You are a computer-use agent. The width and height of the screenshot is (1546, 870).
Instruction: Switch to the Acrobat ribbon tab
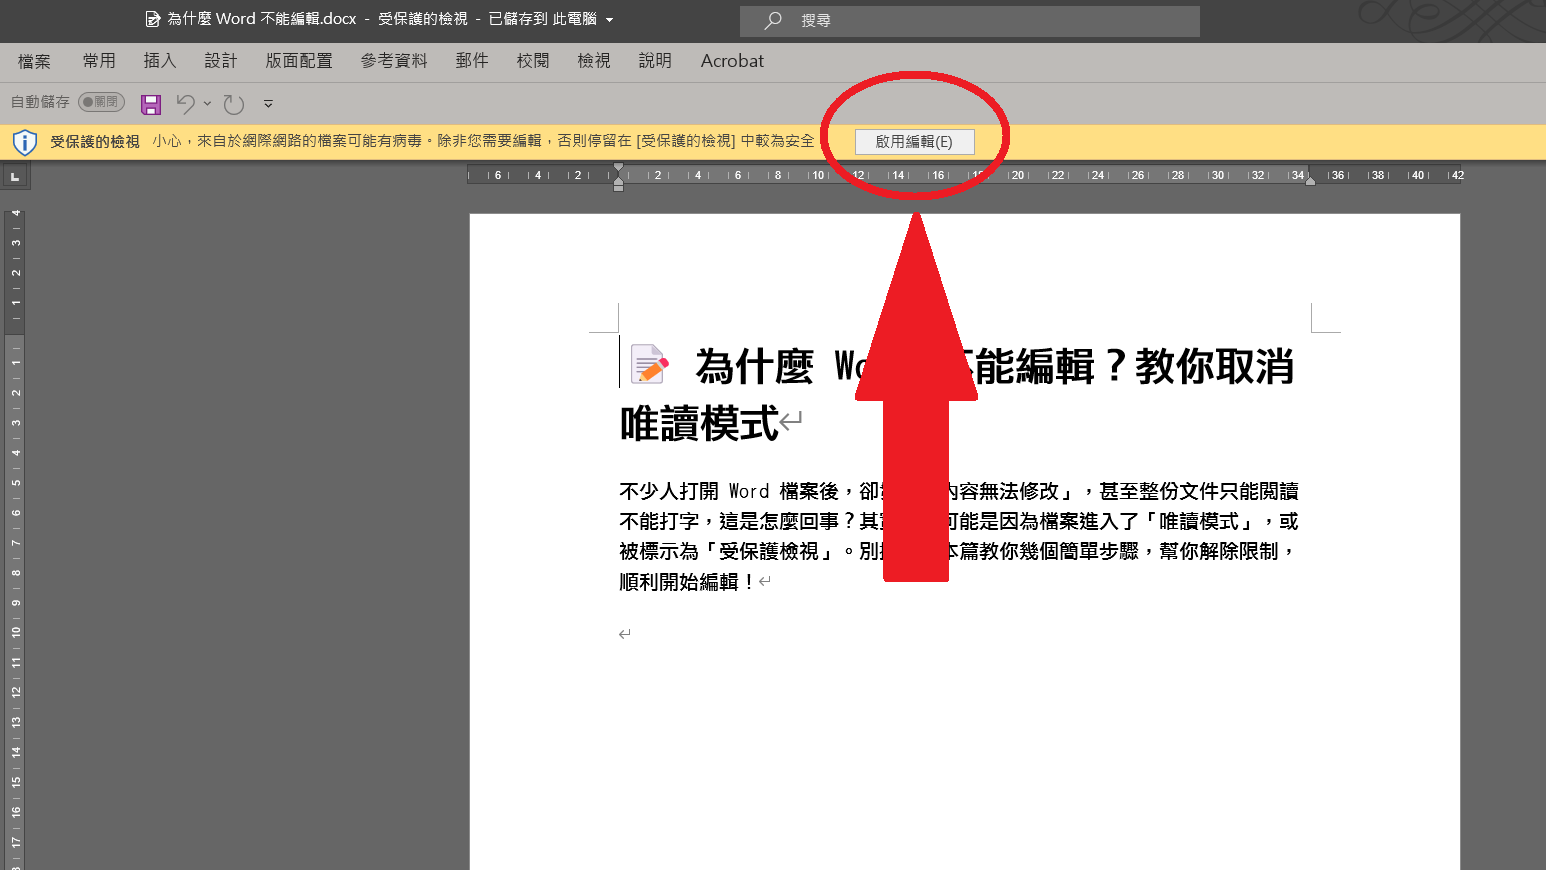coord(732,61)
